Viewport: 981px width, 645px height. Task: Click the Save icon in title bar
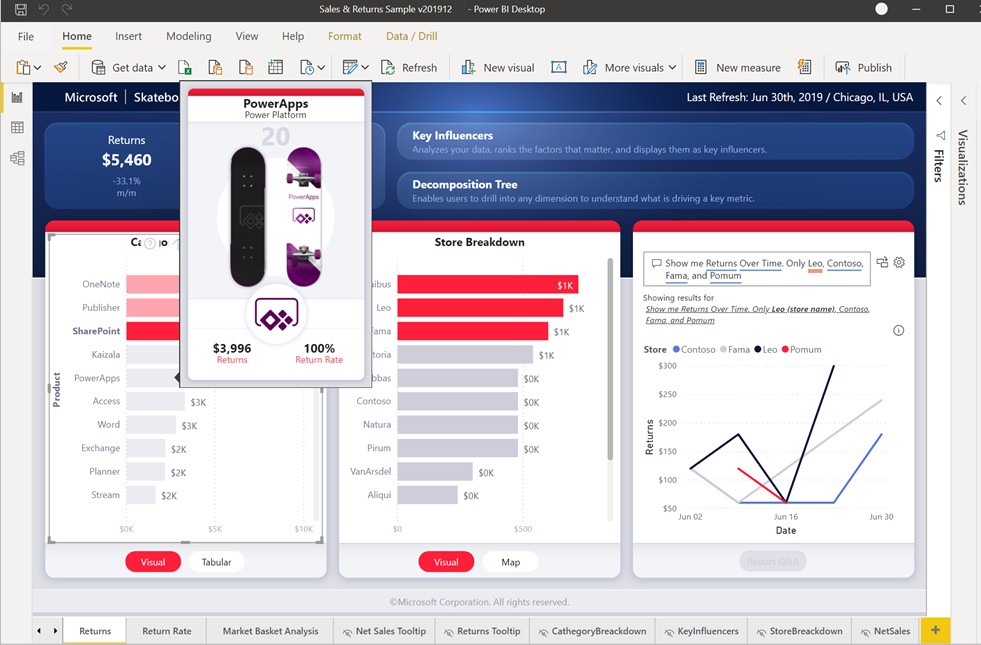point(21,9)
